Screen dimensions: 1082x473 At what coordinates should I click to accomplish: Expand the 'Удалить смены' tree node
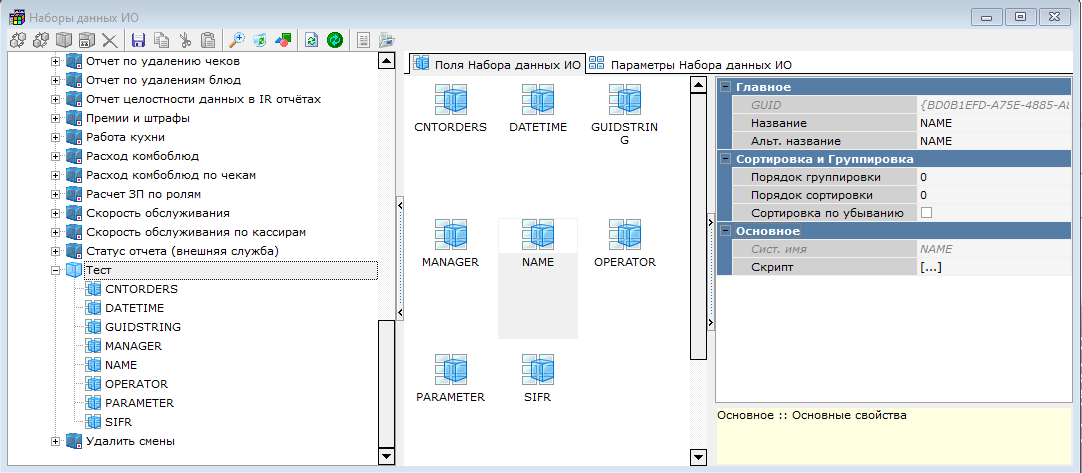[x=56, y=441]
